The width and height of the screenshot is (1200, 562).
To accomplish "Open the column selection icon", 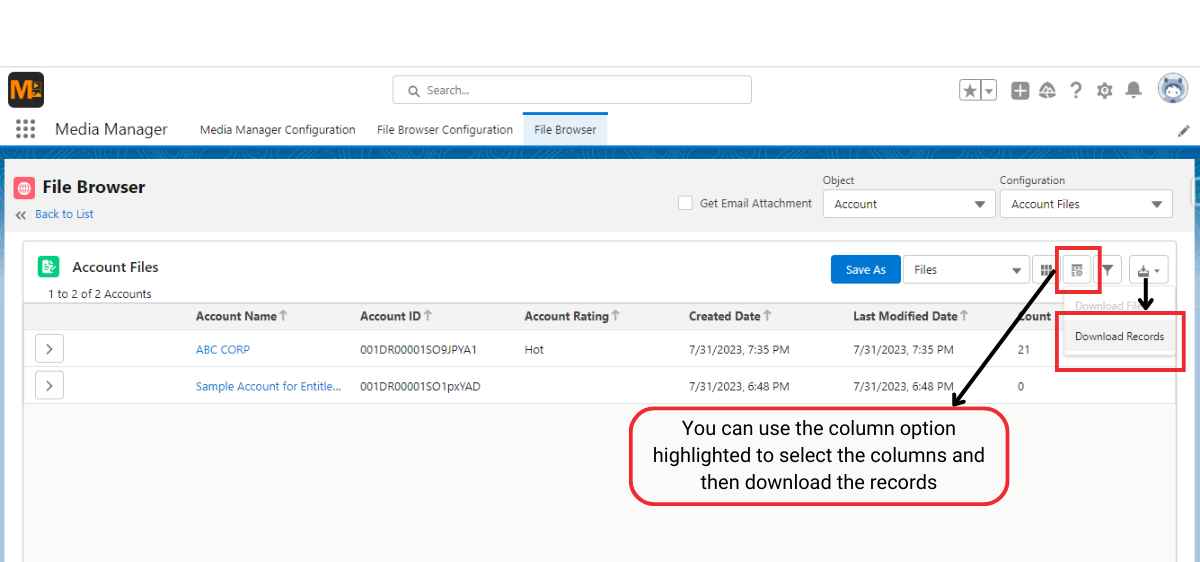I will tap(1077, 270).
